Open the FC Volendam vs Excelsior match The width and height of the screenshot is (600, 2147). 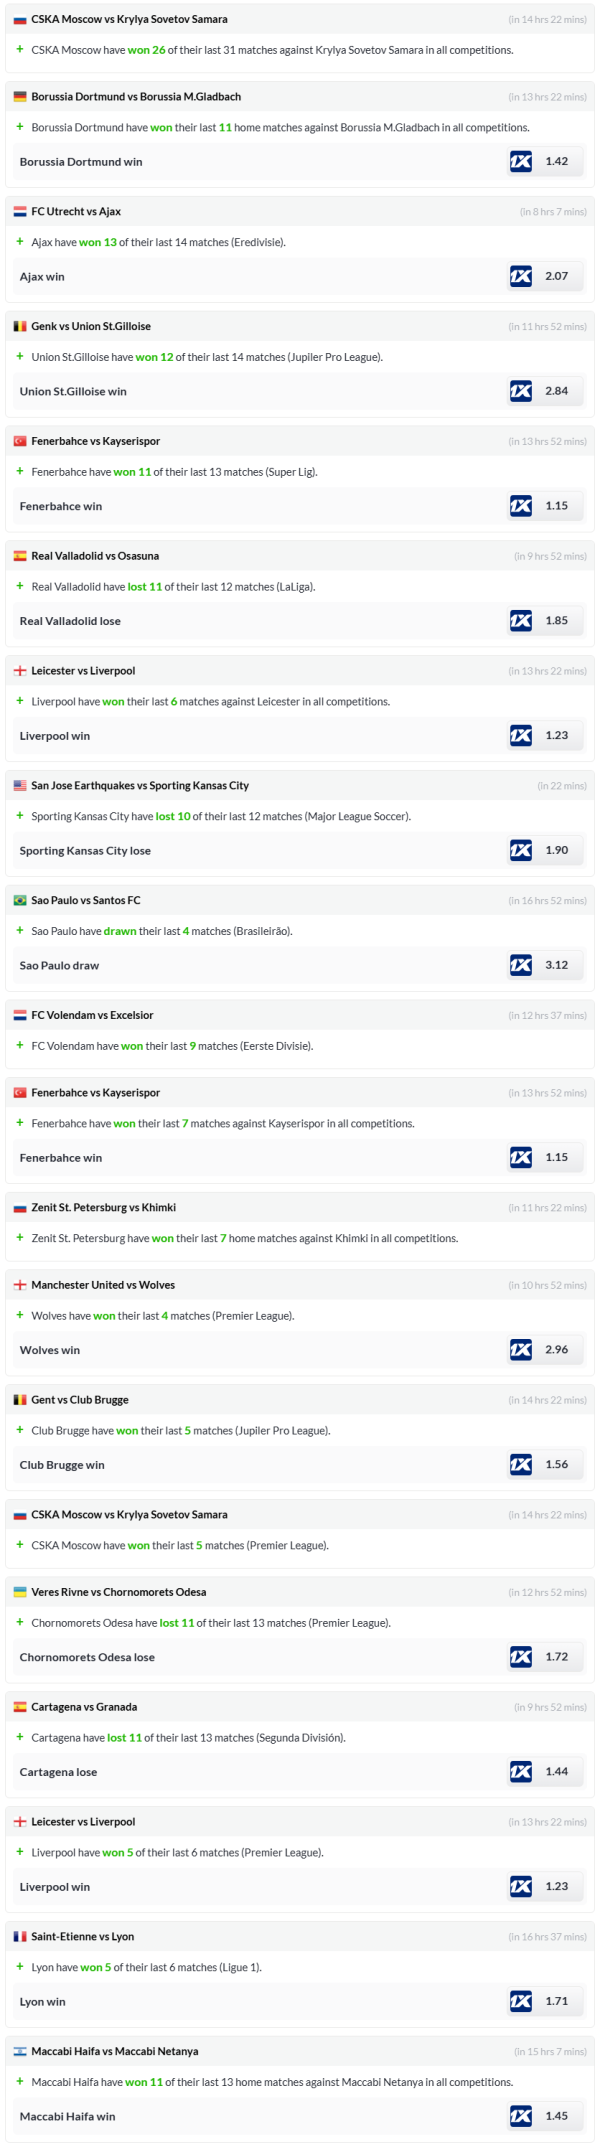tap(92, 1016)
